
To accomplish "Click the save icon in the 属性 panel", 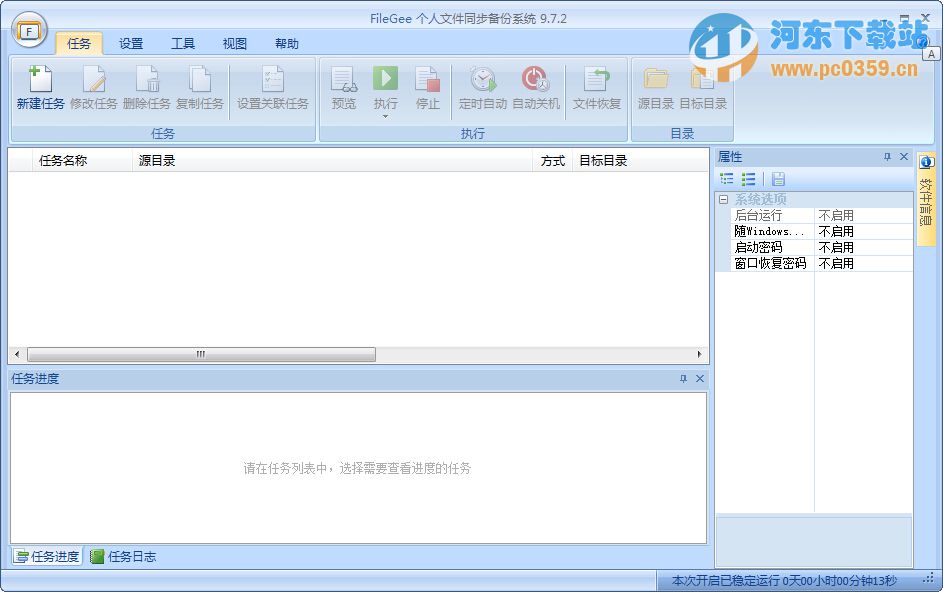I will coord(777,179).
